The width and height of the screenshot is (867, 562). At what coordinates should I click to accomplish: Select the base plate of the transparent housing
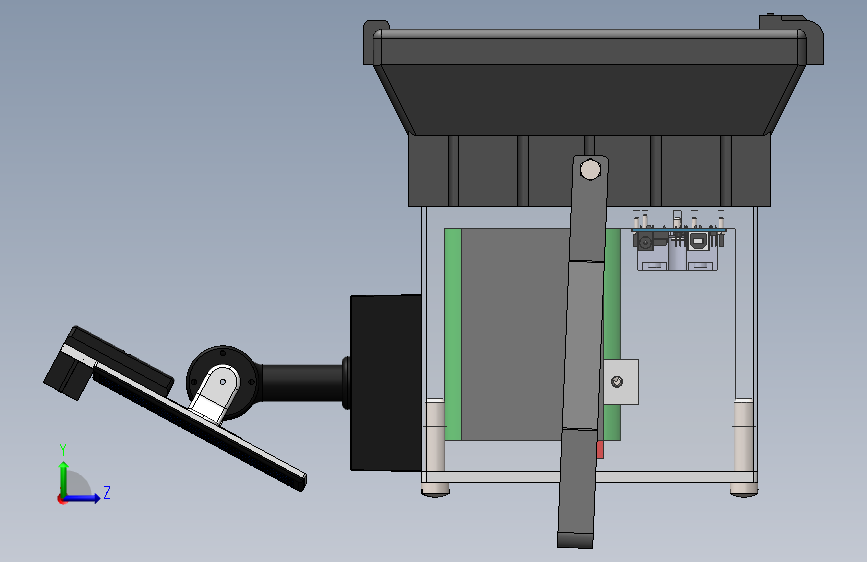[x=589, y=477]
